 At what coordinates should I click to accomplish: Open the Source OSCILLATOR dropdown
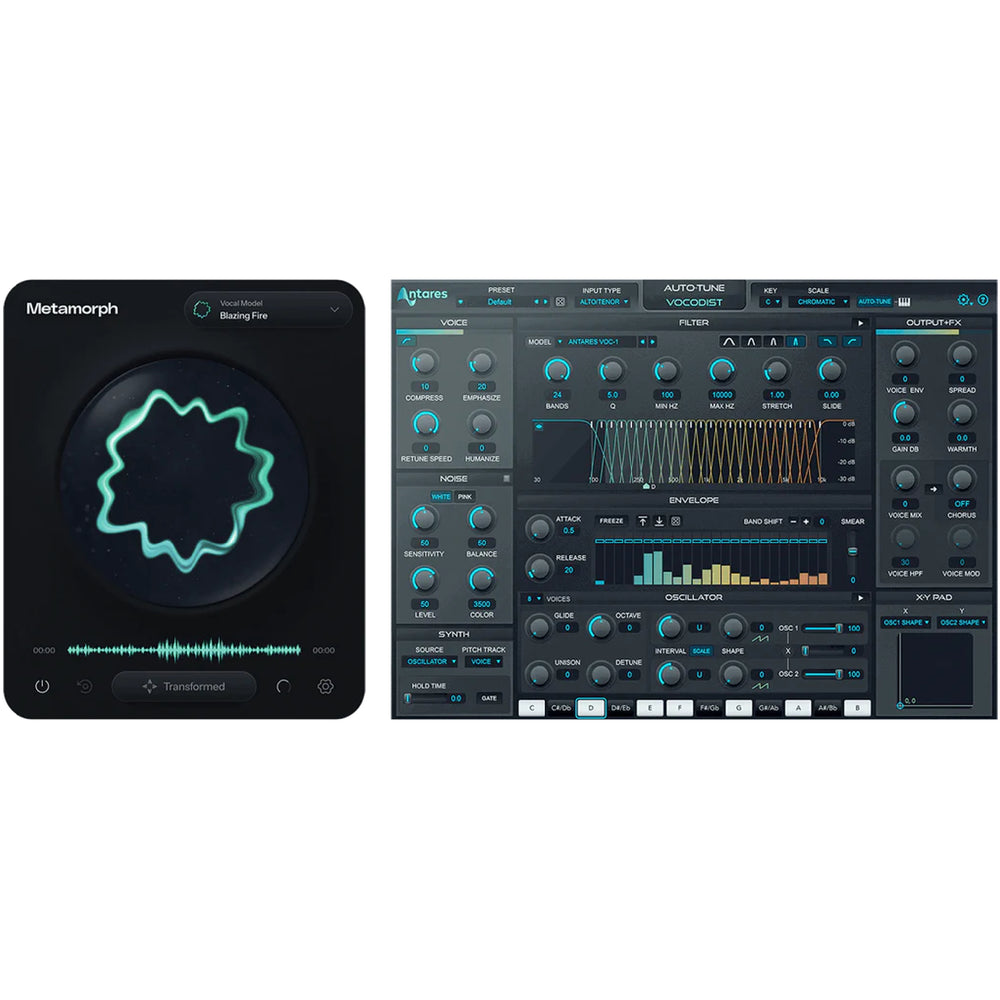point(430,662)
